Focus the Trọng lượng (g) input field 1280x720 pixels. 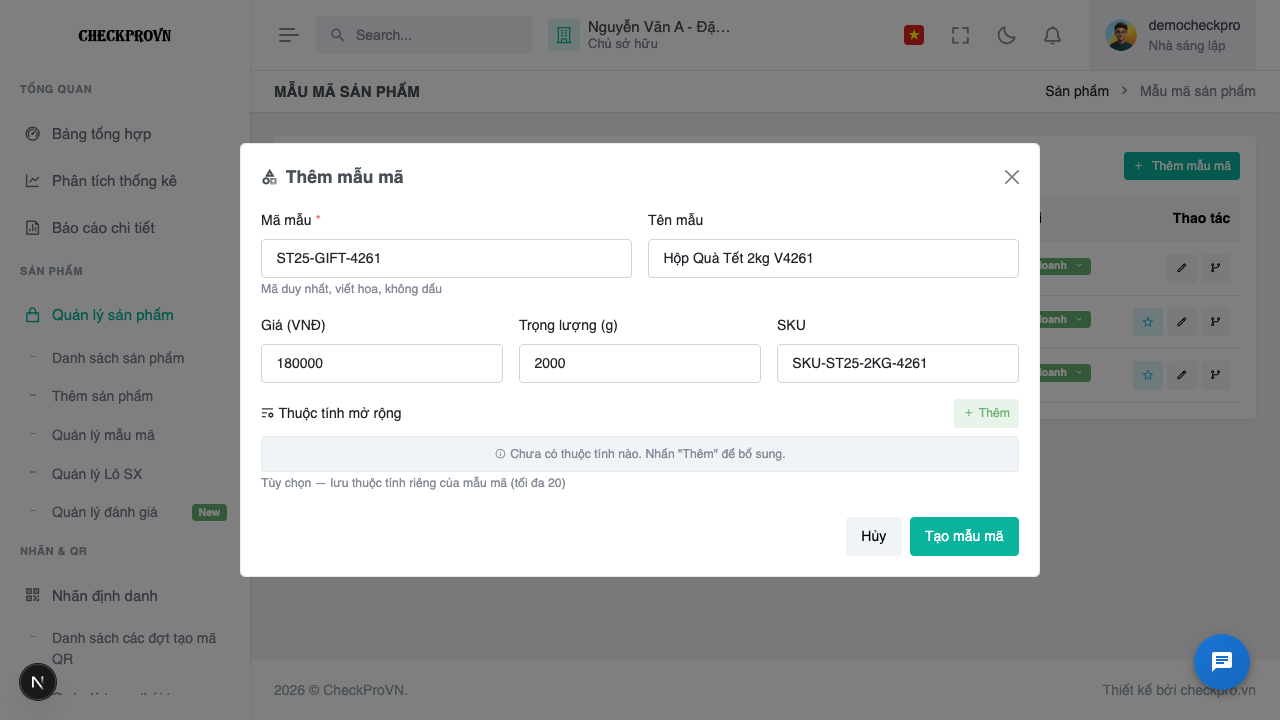(x=640, y=363)
